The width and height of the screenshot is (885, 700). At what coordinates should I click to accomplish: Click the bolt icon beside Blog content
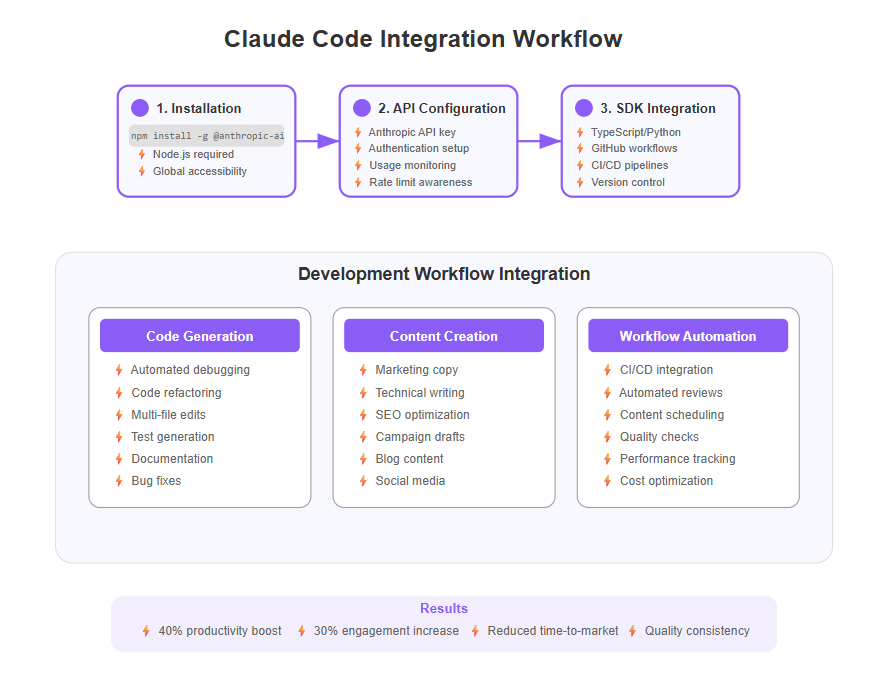click(x=363, y=459)
